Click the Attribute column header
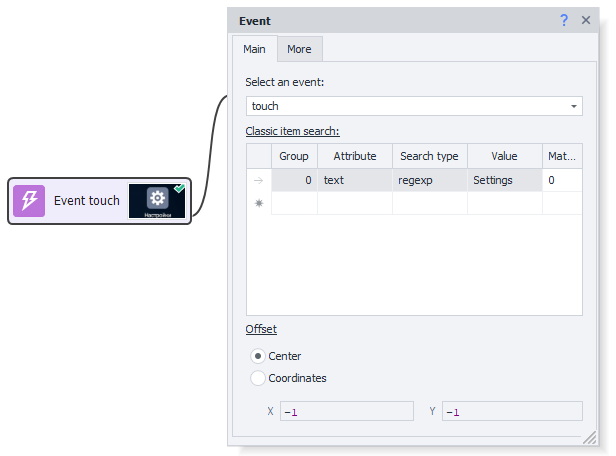Viewport: 616px width, 456px height. tap(354, 156)
